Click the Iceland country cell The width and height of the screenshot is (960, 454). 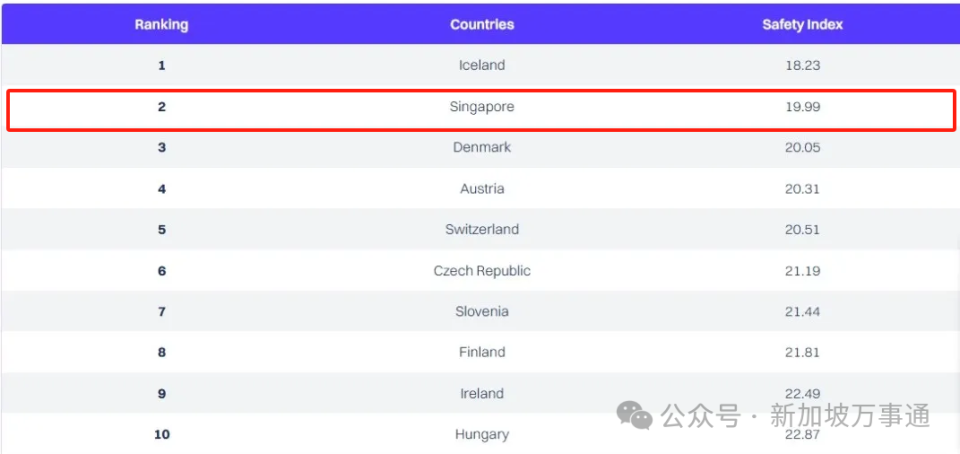(x=482, y=65)
